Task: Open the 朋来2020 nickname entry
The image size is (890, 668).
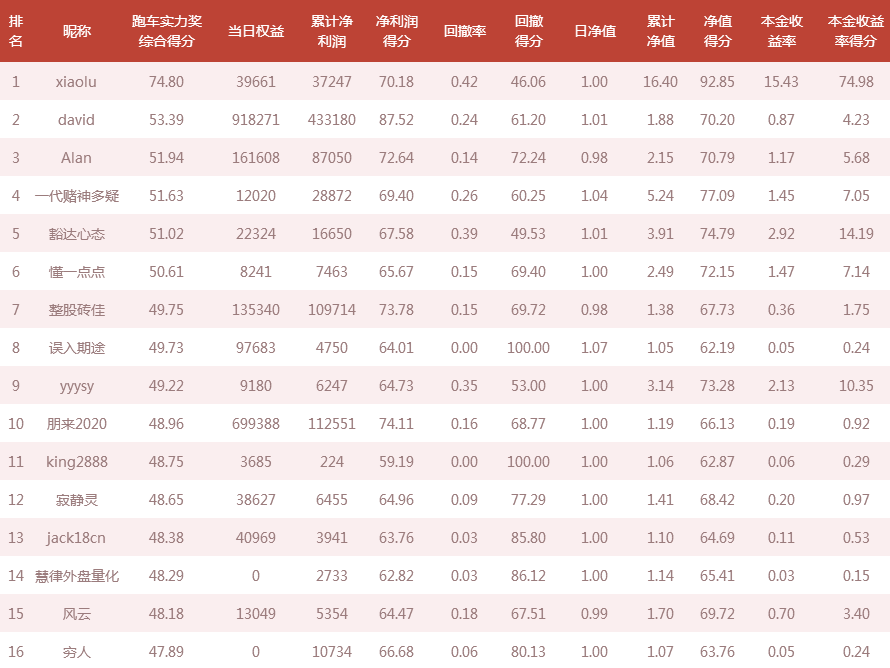Action: coord(77,424)
